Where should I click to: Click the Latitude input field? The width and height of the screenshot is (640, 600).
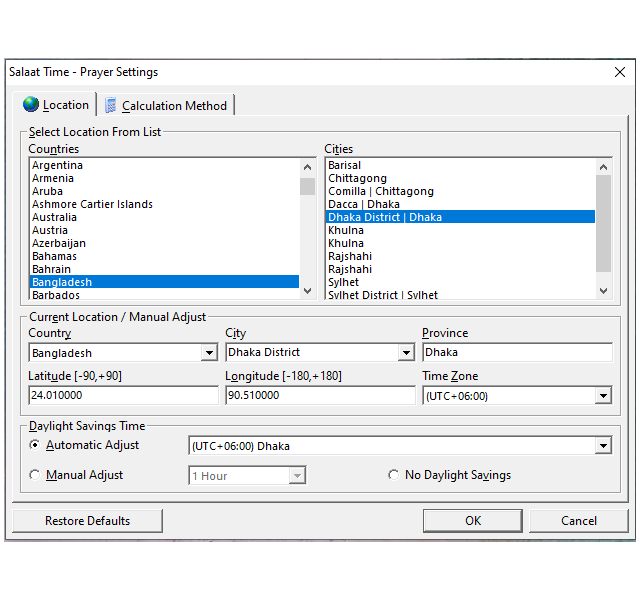[x=123, y=396]
